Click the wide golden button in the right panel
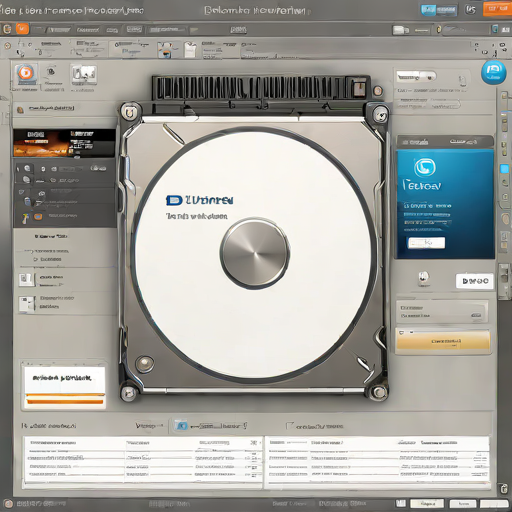Screen dimensions: 512x512 coord(443,341)
